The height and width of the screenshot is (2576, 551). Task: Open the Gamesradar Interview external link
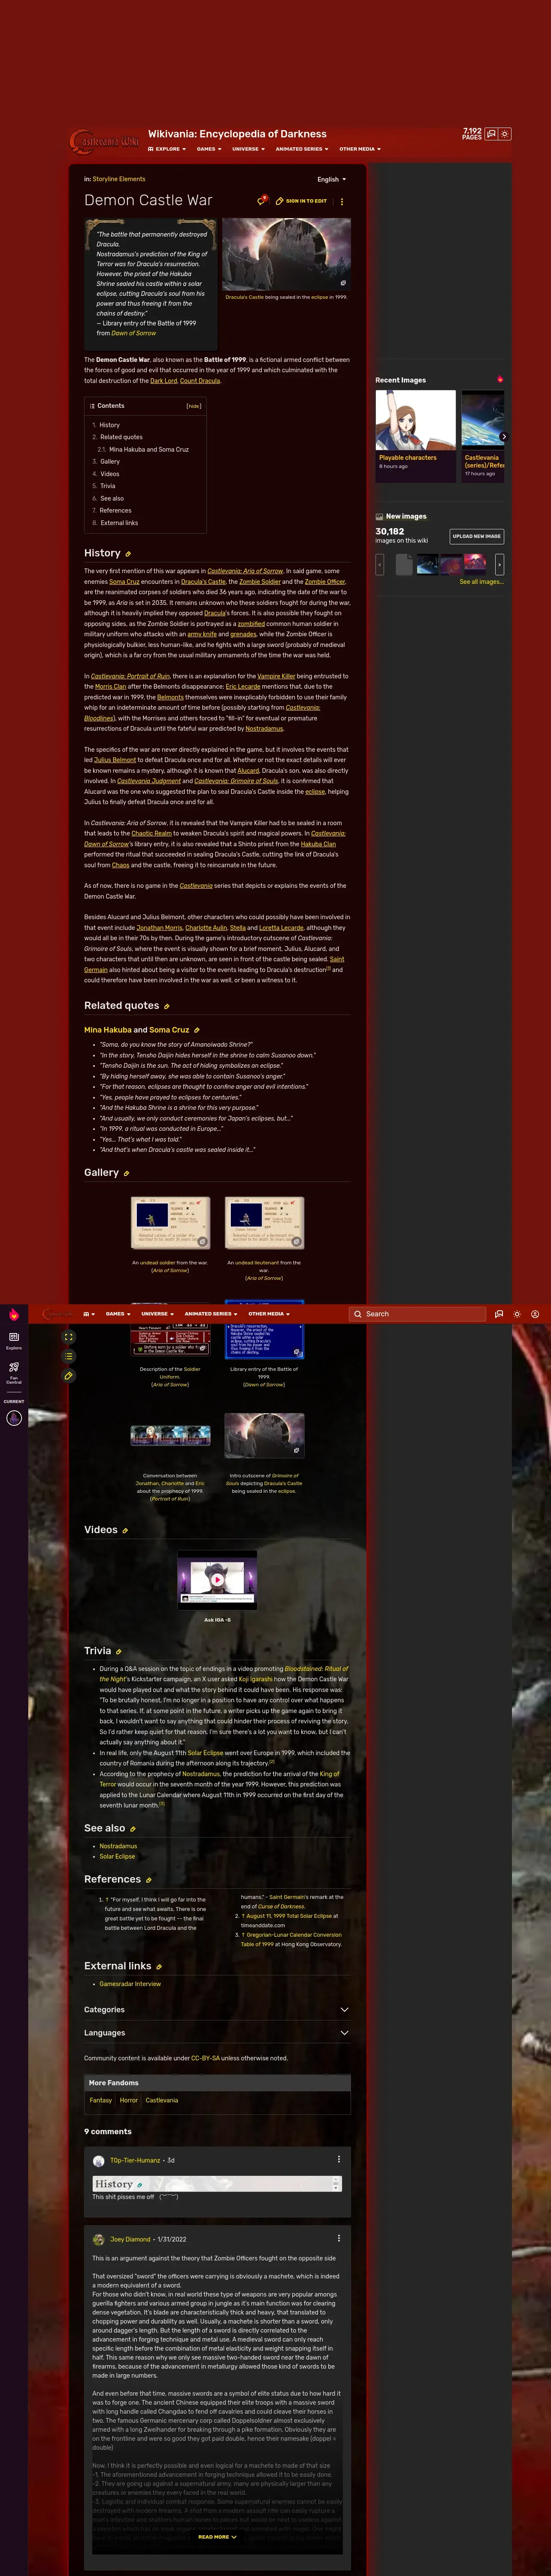(130, 1984)
